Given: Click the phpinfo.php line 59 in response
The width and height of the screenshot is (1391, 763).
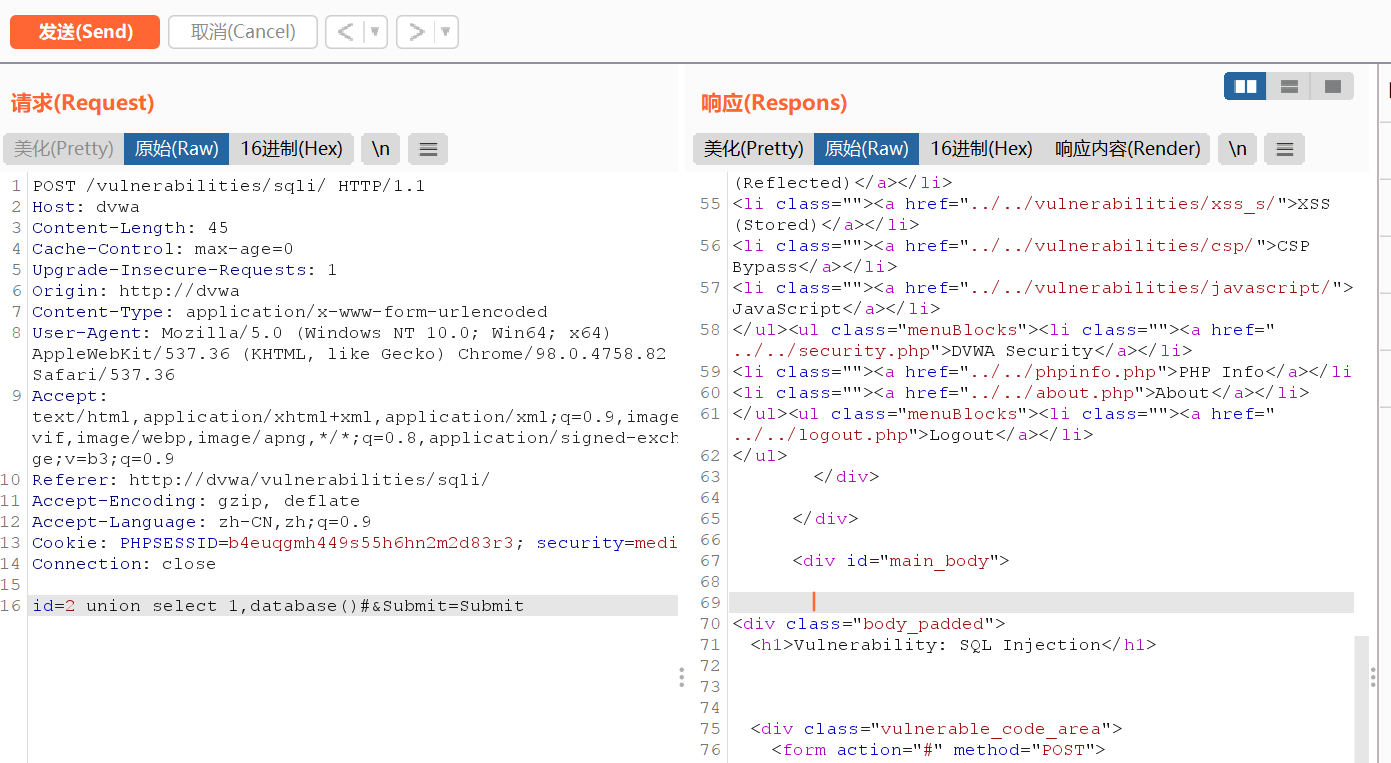Looking at the screenshot, I should (x=1041, y=372).
